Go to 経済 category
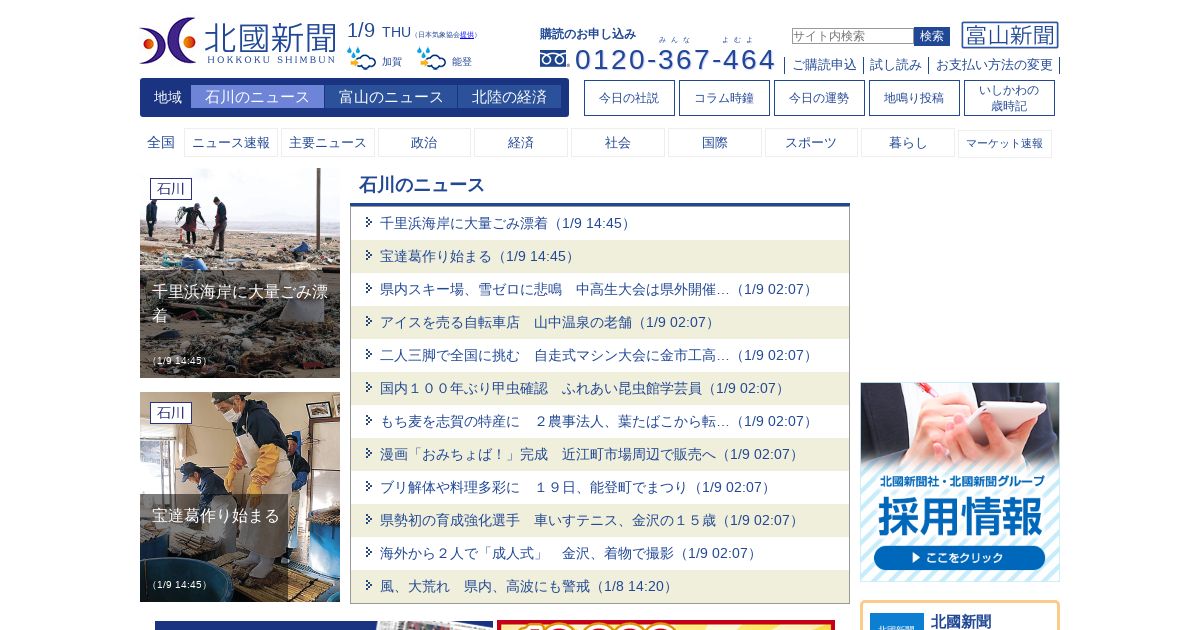1200x630 pixels. [521, 143]
